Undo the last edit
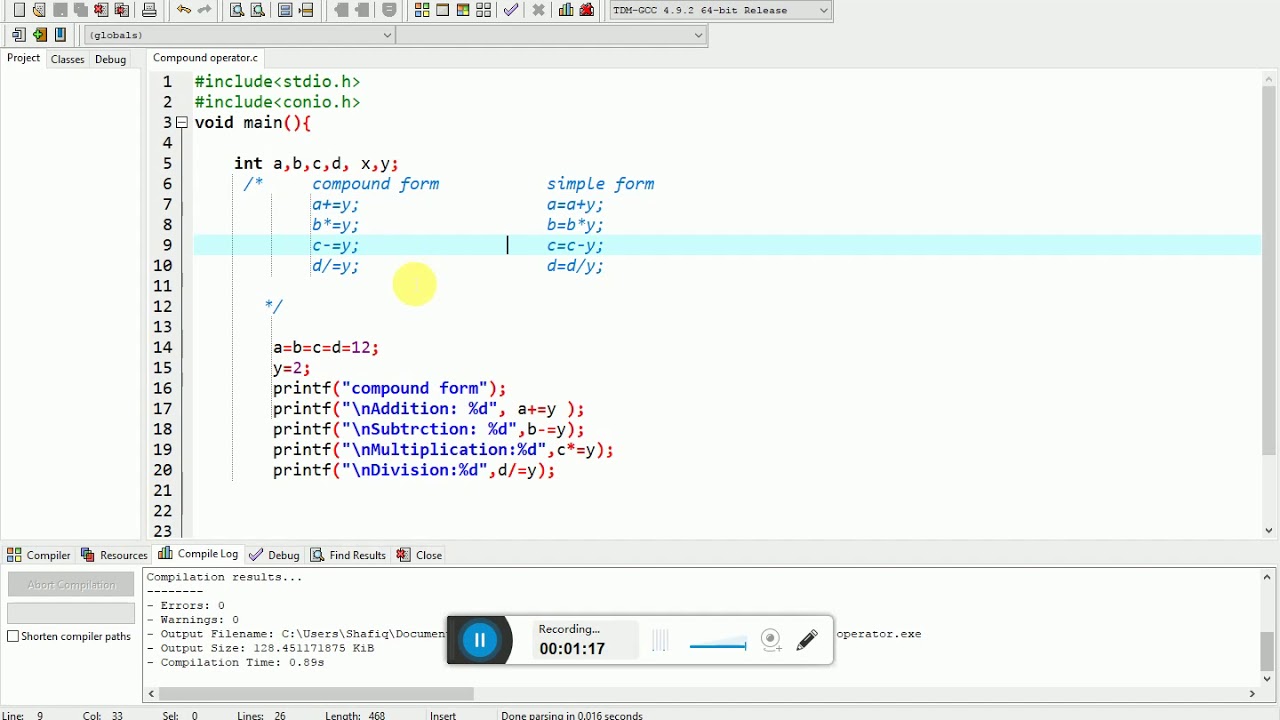The height and width of the screenshot is (720, 1280). (184, 10)
